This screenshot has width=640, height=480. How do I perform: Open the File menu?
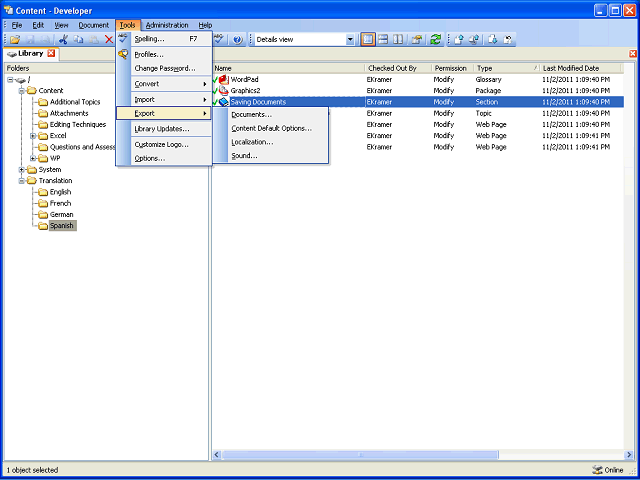[17, 25]
